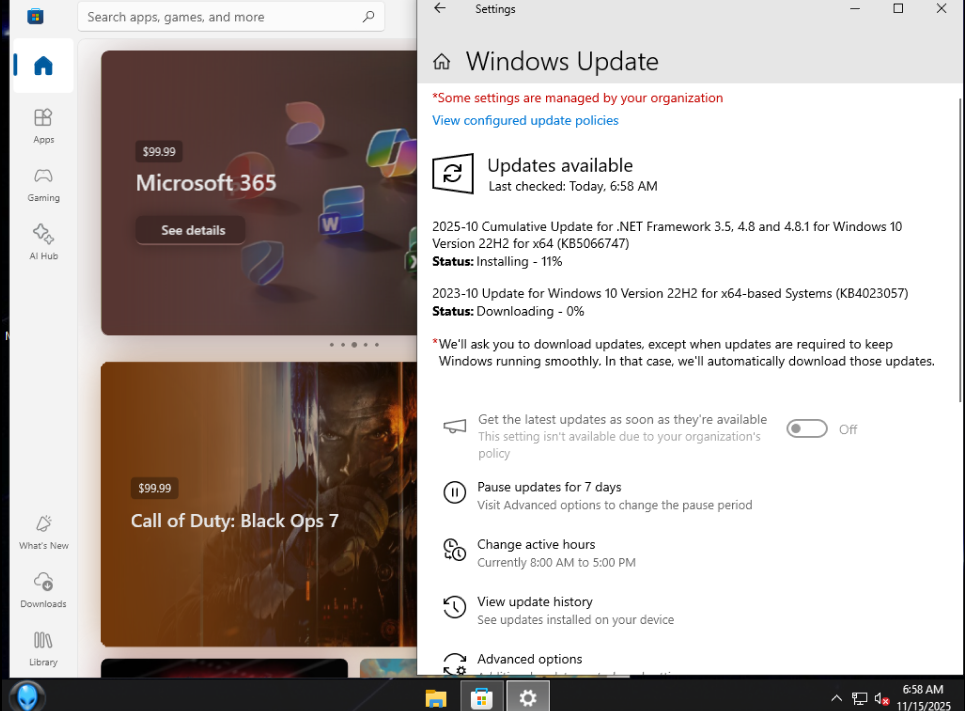965x711 pixels.
Task: Click the Updates available refresh icon
Action: point(453,174)
